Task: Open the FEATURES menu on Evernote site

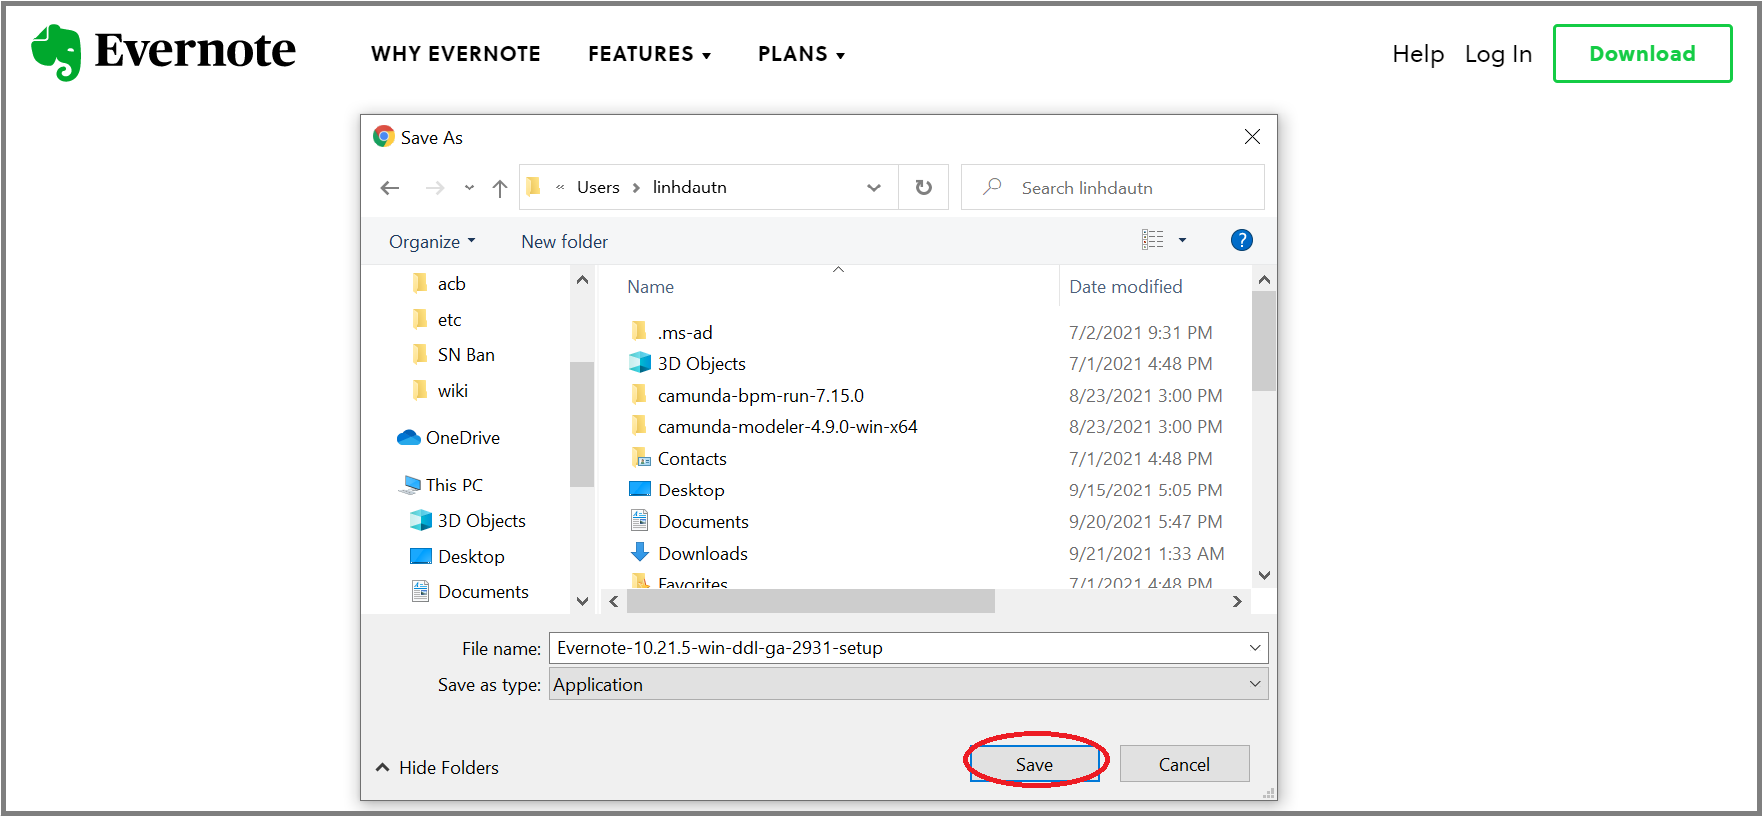Action: click(650, 54)
